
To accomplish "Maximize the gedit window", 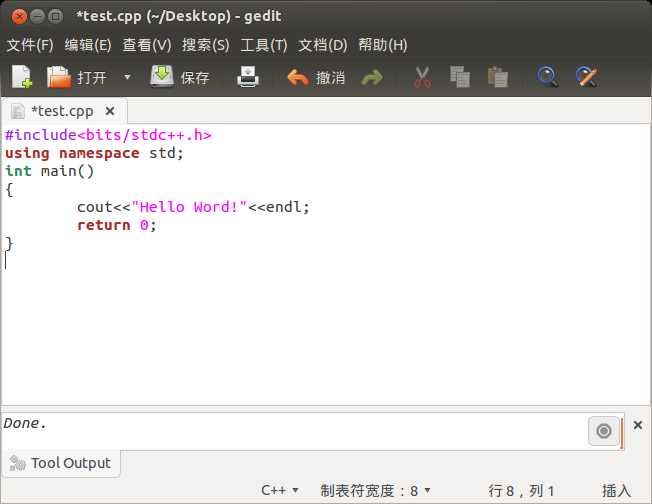I will 55,17.
